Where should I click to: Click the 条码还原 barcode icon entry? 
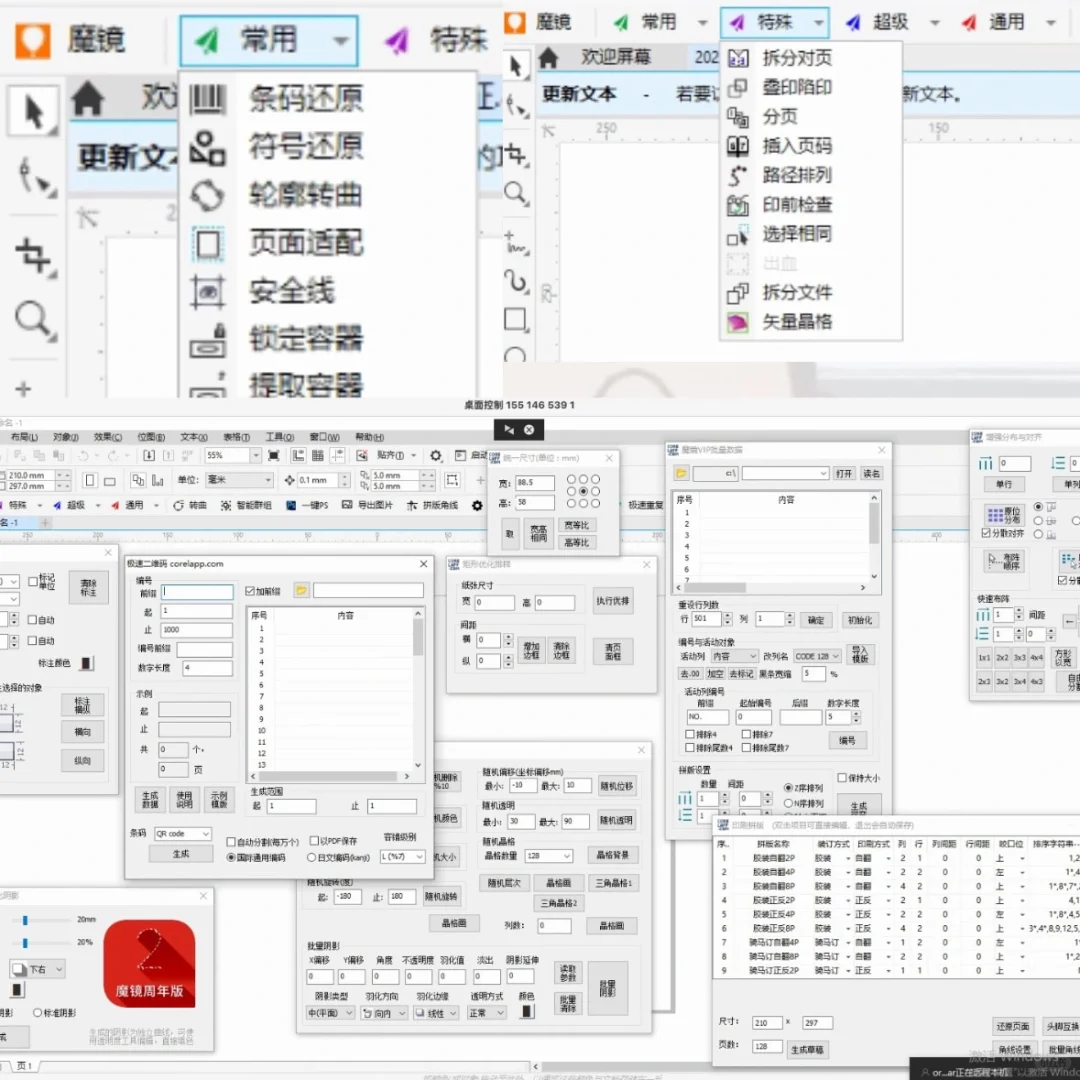tap(207, 98)
